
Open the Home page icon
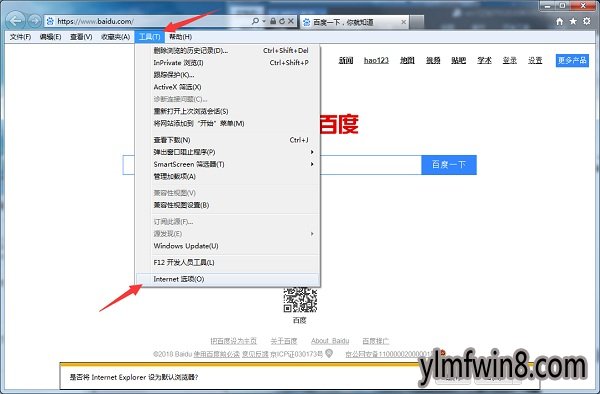pyautogui.click(x=559, y=21)
